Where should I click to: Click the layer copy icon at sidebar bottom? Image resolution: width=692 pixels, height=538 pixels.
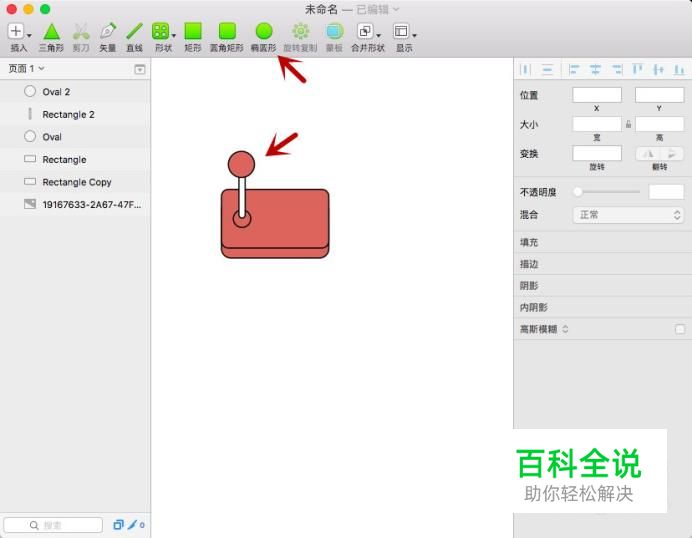pos(118,525)
